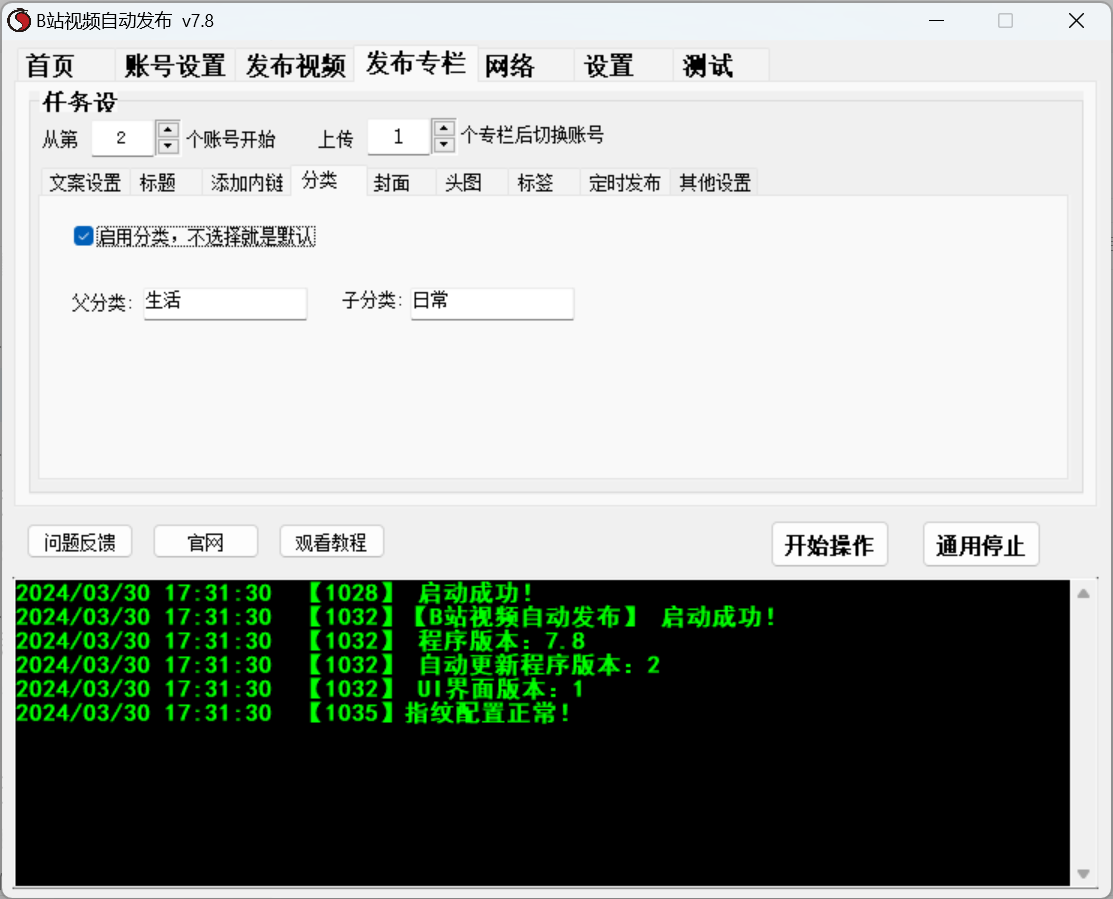Viewport: 1113px width, 899px height.
Task: Switch to 添加内链 sub-tab
Action: pyautogui.click(x=246, y=182)
